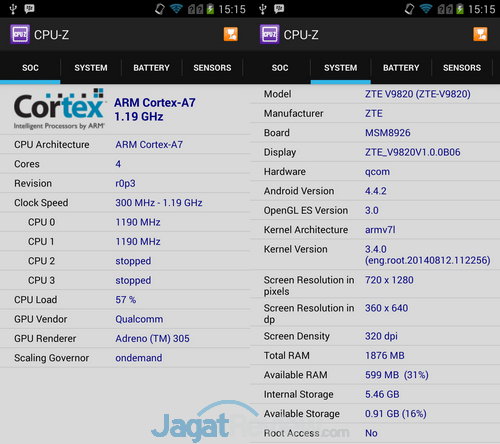Screen dimensions: 500x444
Task: Open the CPU-Z app icon on right screen
Action: (x=270, y=34)
